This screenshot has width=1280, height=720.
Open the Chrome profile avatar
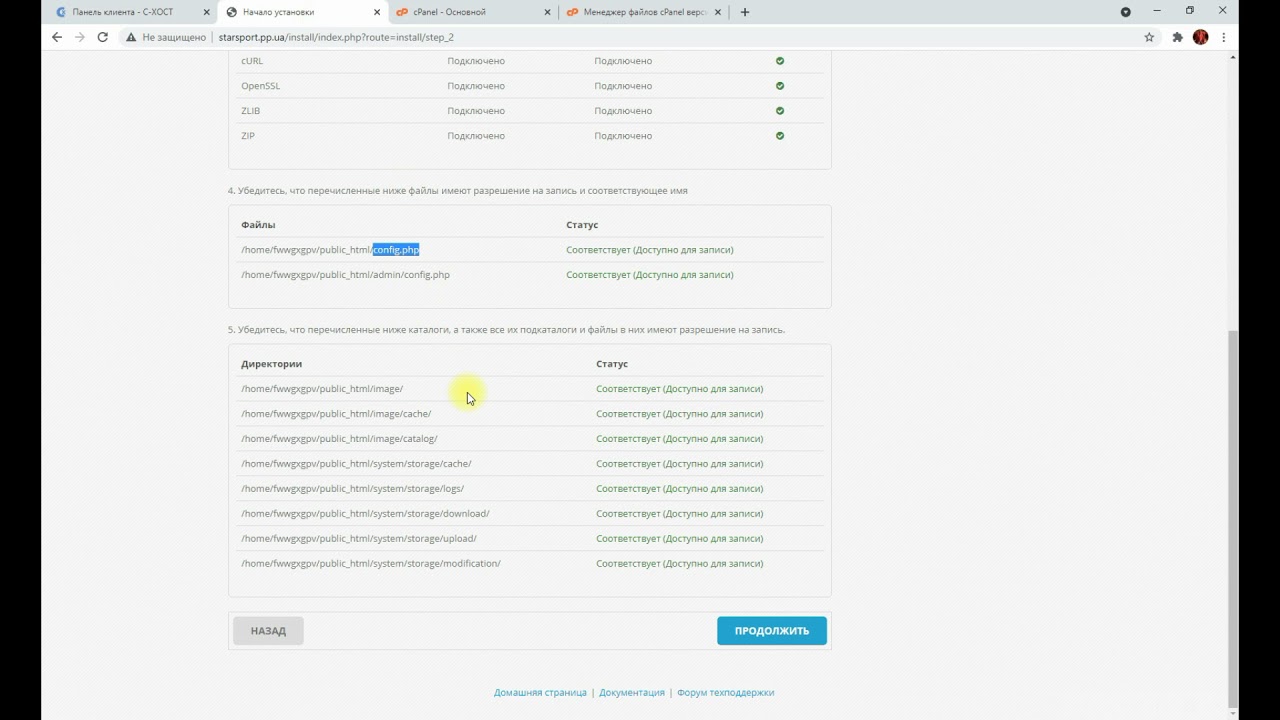click(x=1201, y=37)
